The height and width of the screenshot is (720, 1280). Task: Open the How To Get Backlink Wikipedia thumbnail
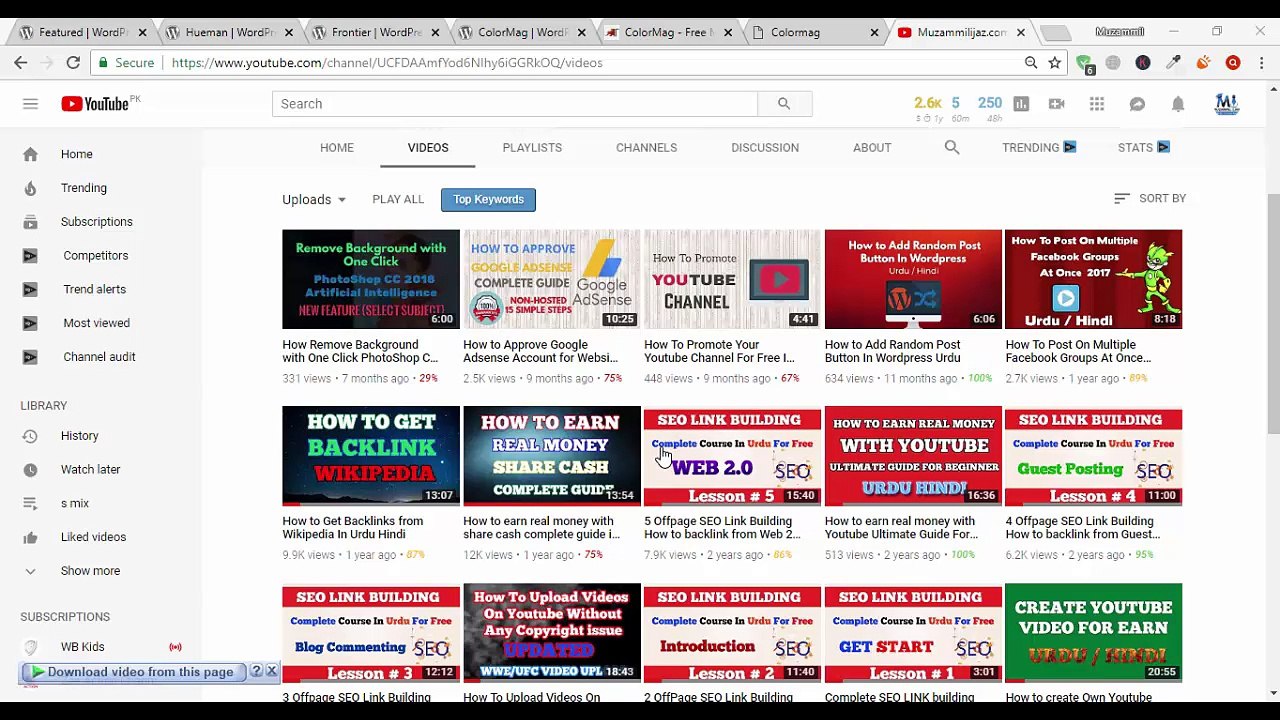tap(371, 456)
